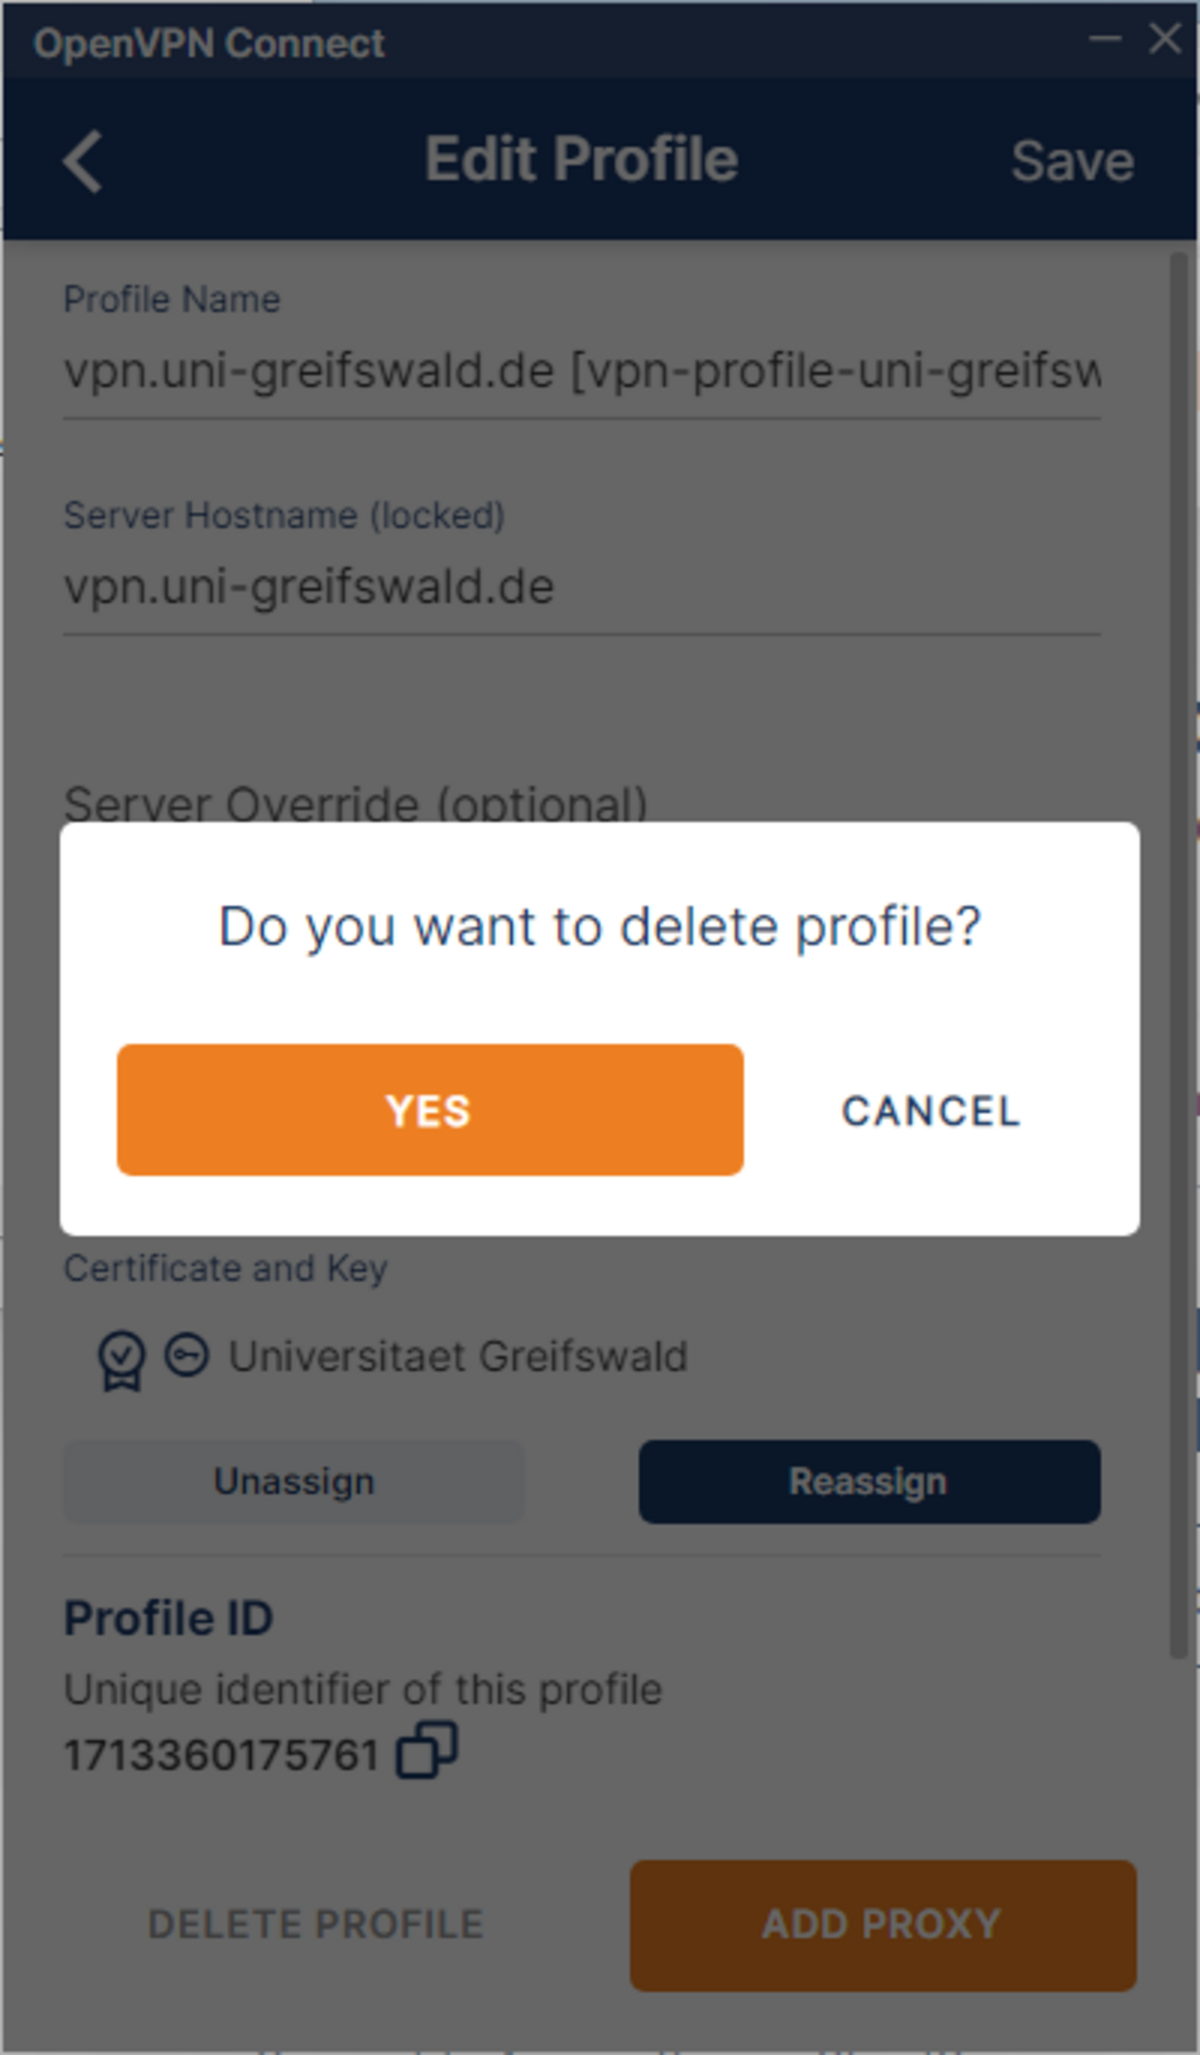Go back using the left arrow icon
The height and width of the screenshot is (2055, 1200).
tap(83, 161)
